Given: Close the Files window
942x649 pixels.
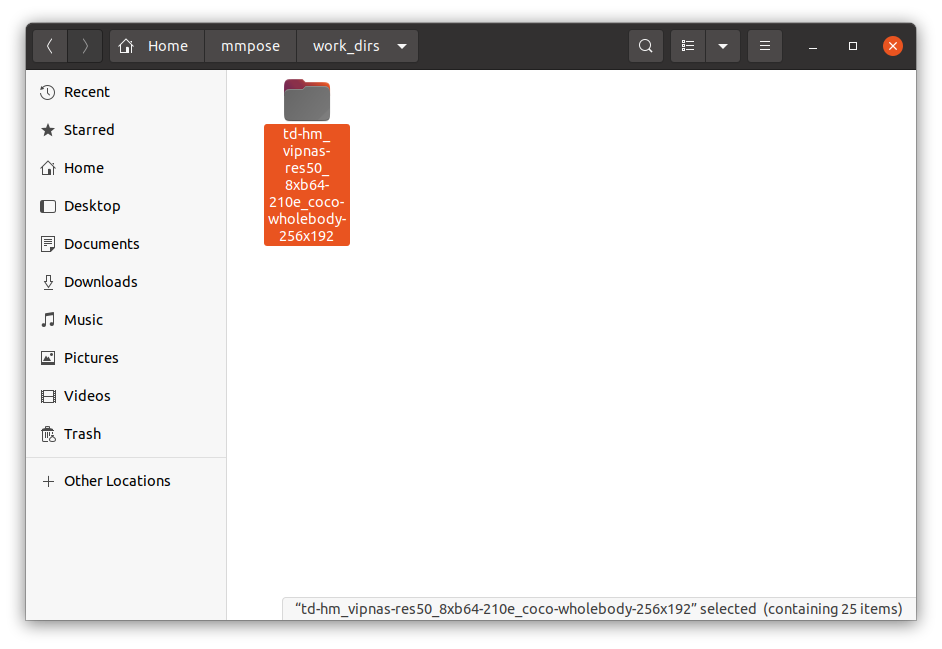Looking at the screenshot, I should [893, 46].
